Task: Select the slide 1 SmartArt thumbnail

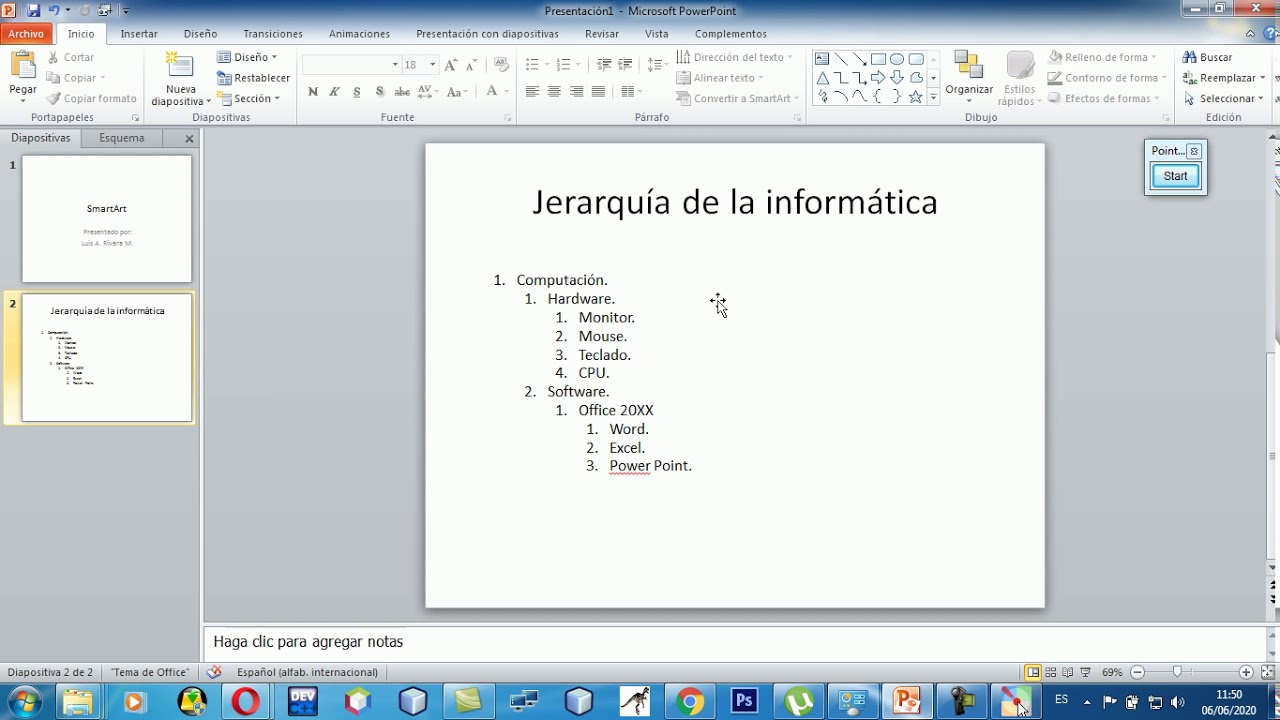Action: coord(107,219)
